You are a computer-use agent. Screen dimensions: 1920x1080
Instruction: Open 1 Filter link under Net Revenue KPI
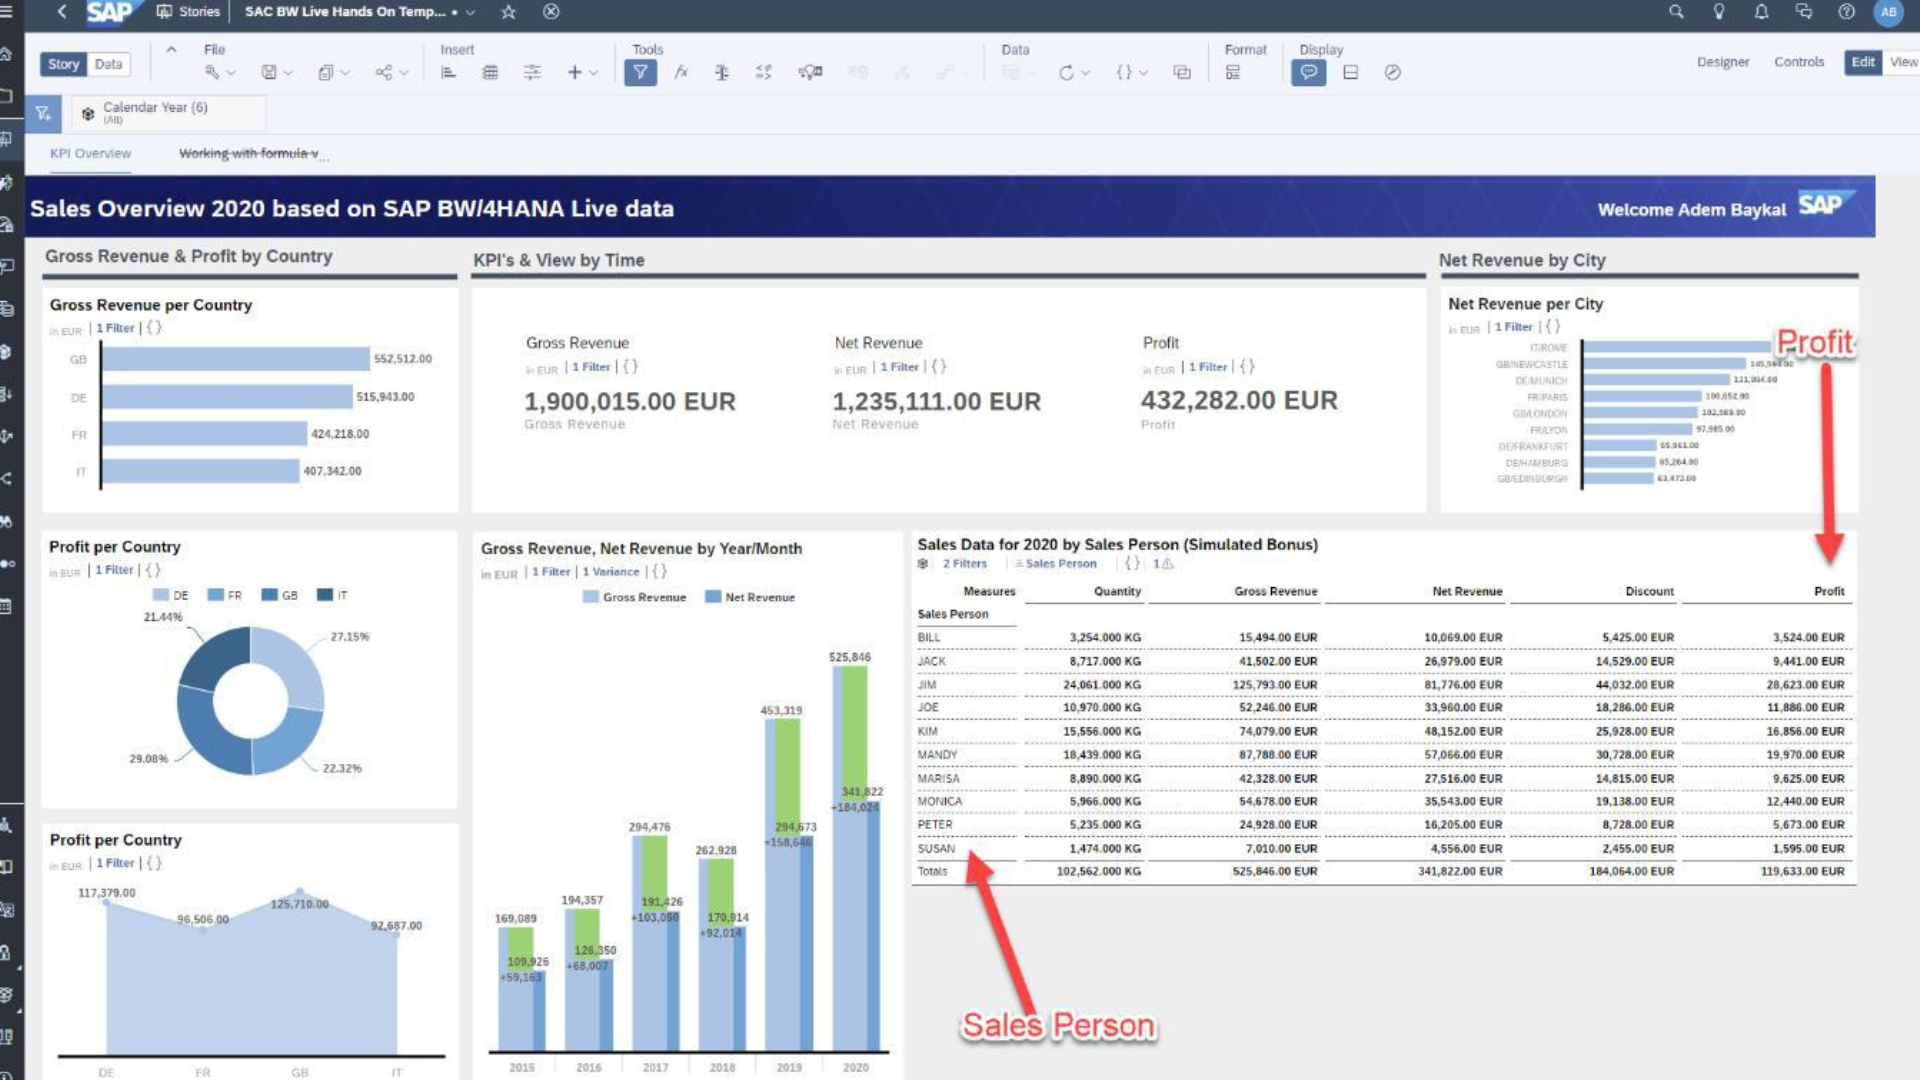tap(899, 367)
